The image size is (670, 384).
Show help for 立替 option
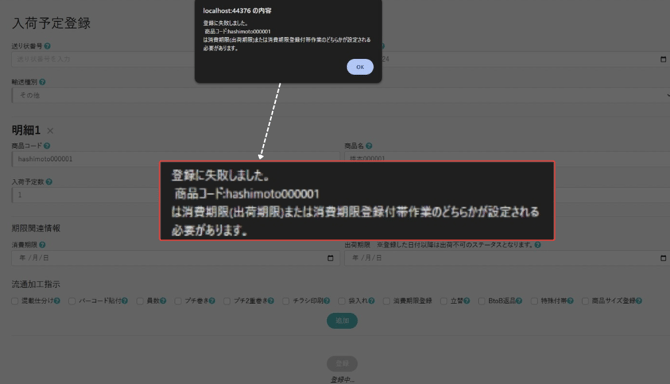coord(467,301)
